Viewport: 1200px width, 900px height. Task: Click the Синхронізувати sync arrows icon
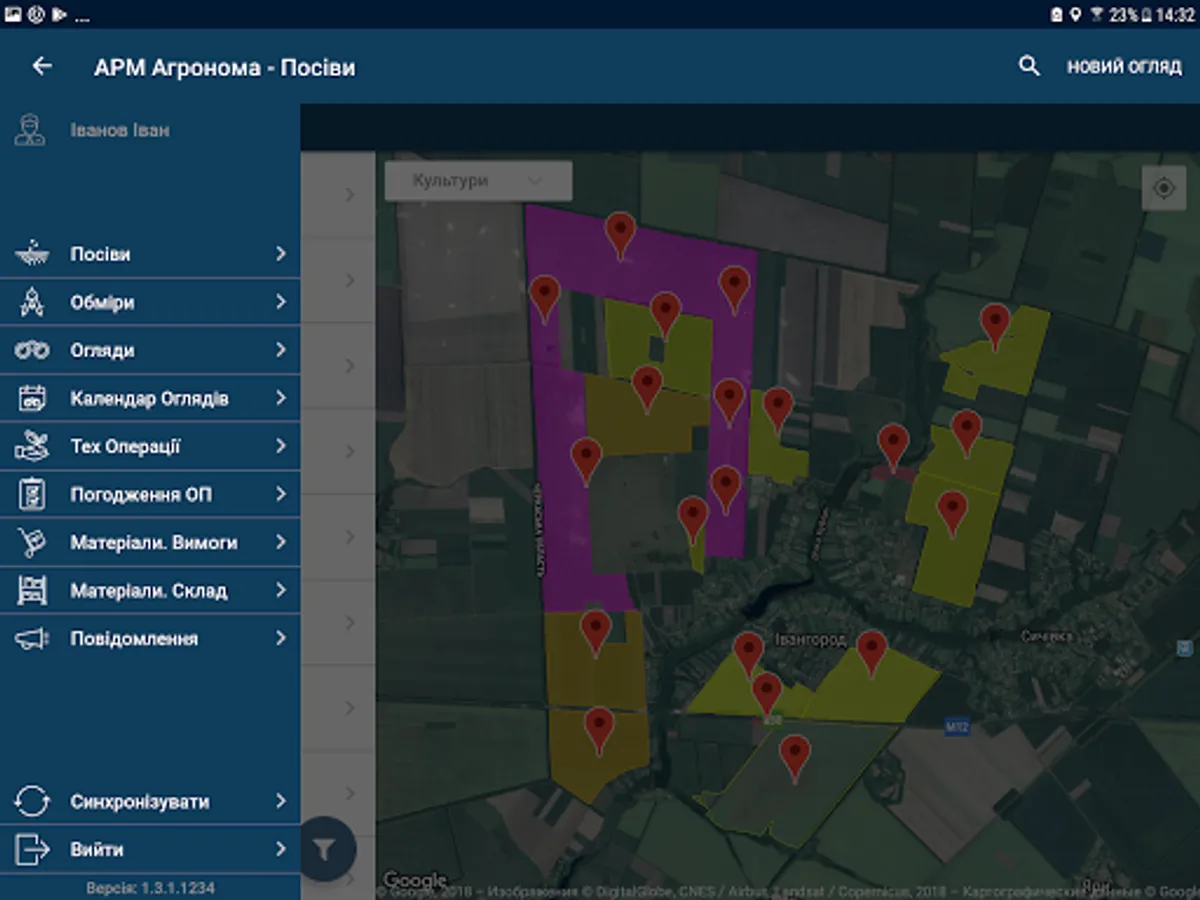tap(33, 802)
